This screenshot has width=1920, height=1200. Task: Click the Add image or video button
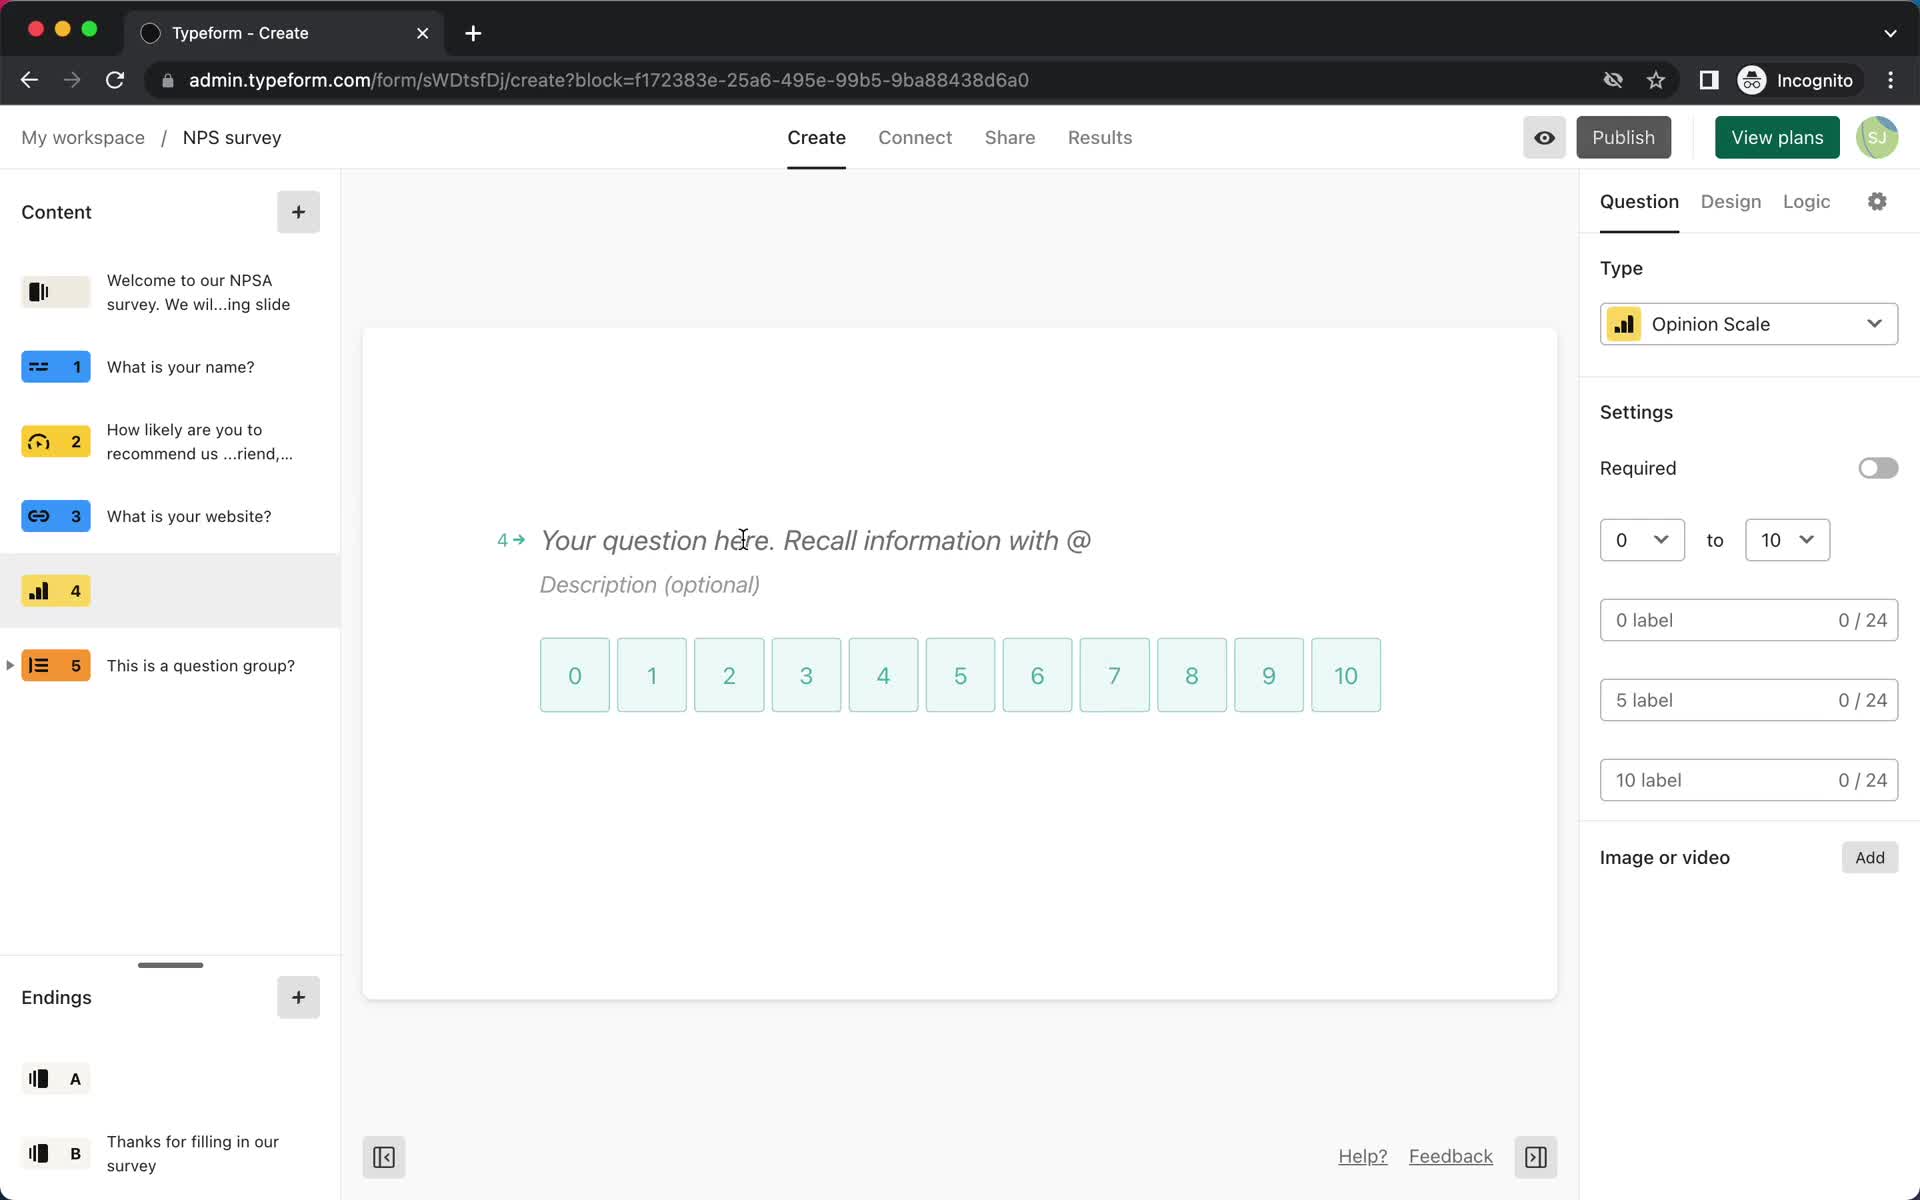(x=1870, y=856)
